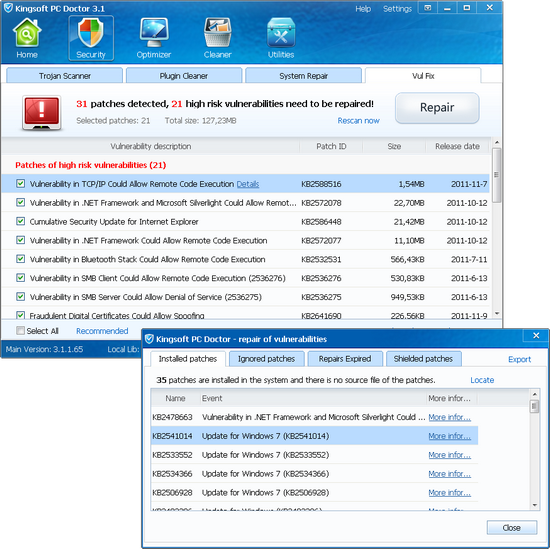Open More info link for KB2534366
550x549 pixels.
pos(450,474)
